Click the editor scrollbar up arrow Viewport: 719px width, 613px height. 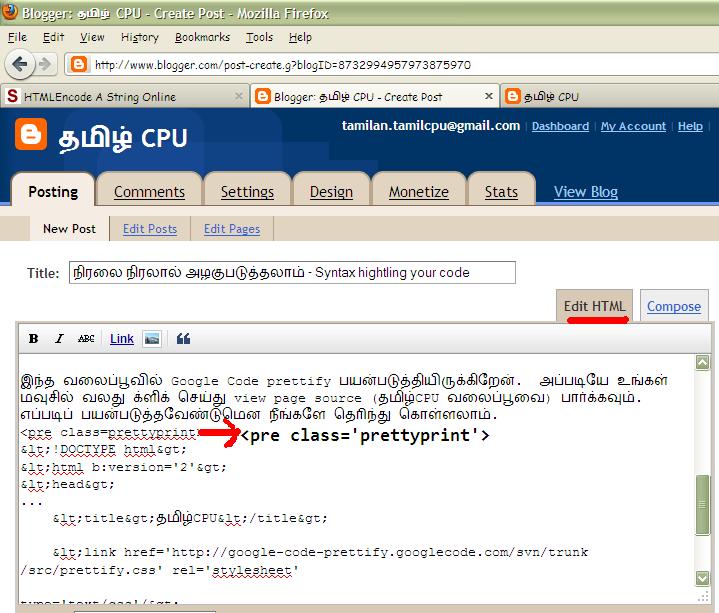click(x=702, y=362)
